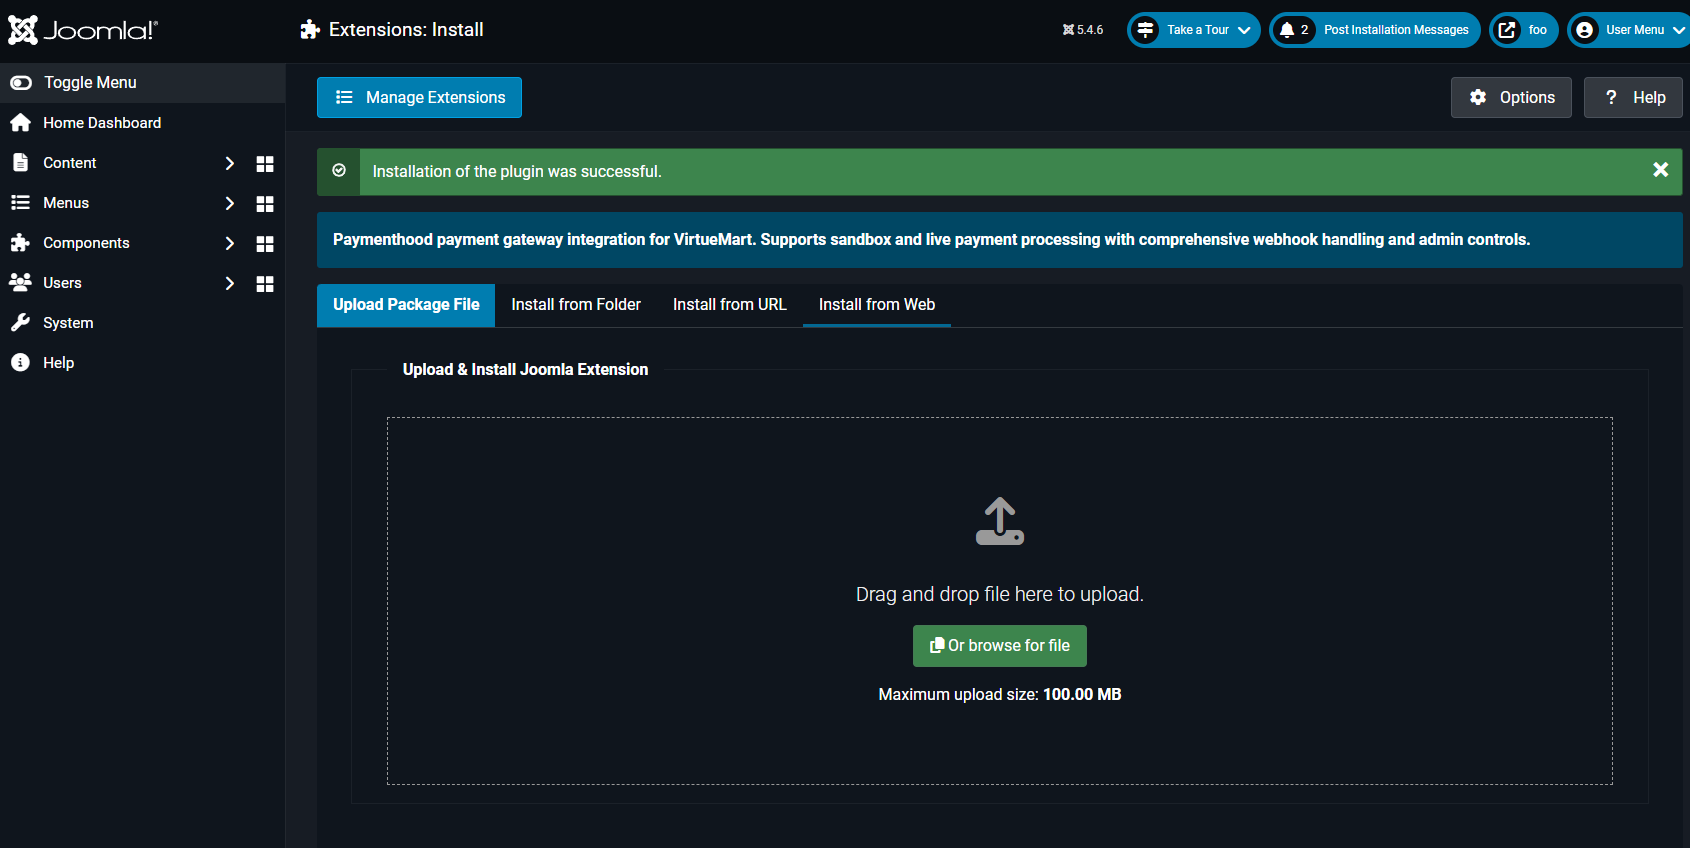This screenshot has height=848, width=1690.
Task: Click Or browse for file button
Action: (x=1000, y=646)
